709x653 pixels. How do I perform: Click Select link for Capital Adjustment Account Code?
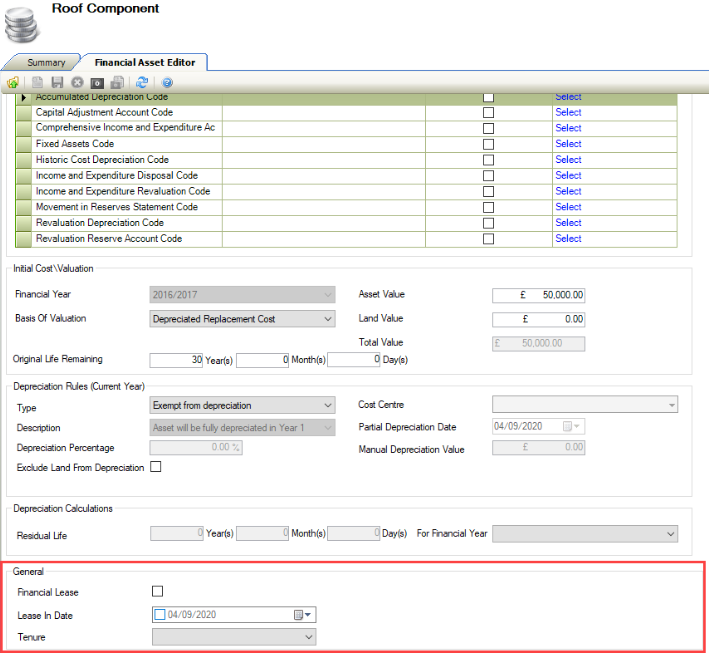pyautogui.click(x=568, y=113)
